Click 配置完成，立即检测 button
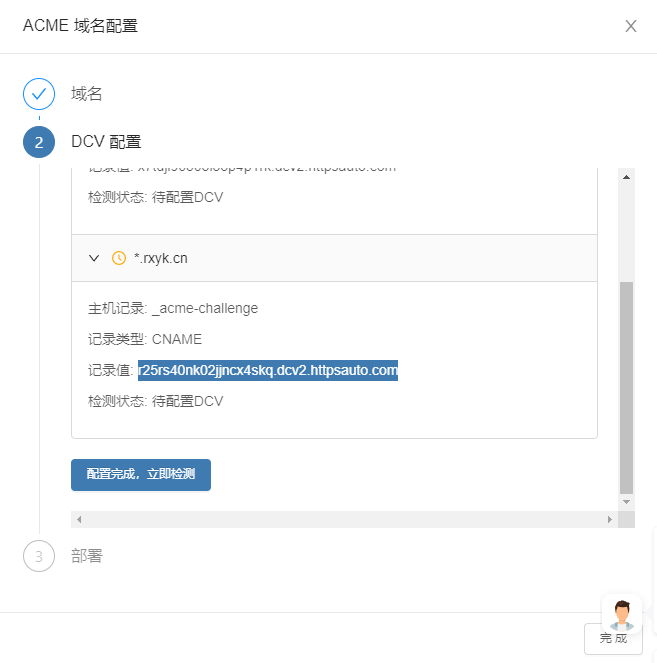This screenshot has width=657, height=663. pos(141,475)
